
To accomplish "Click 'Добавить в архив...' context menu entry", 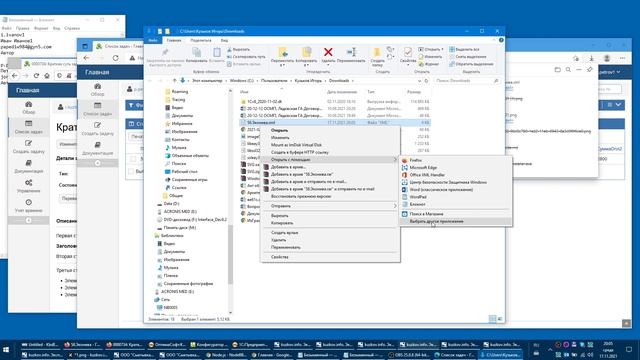I will click(x=330, y=167).
